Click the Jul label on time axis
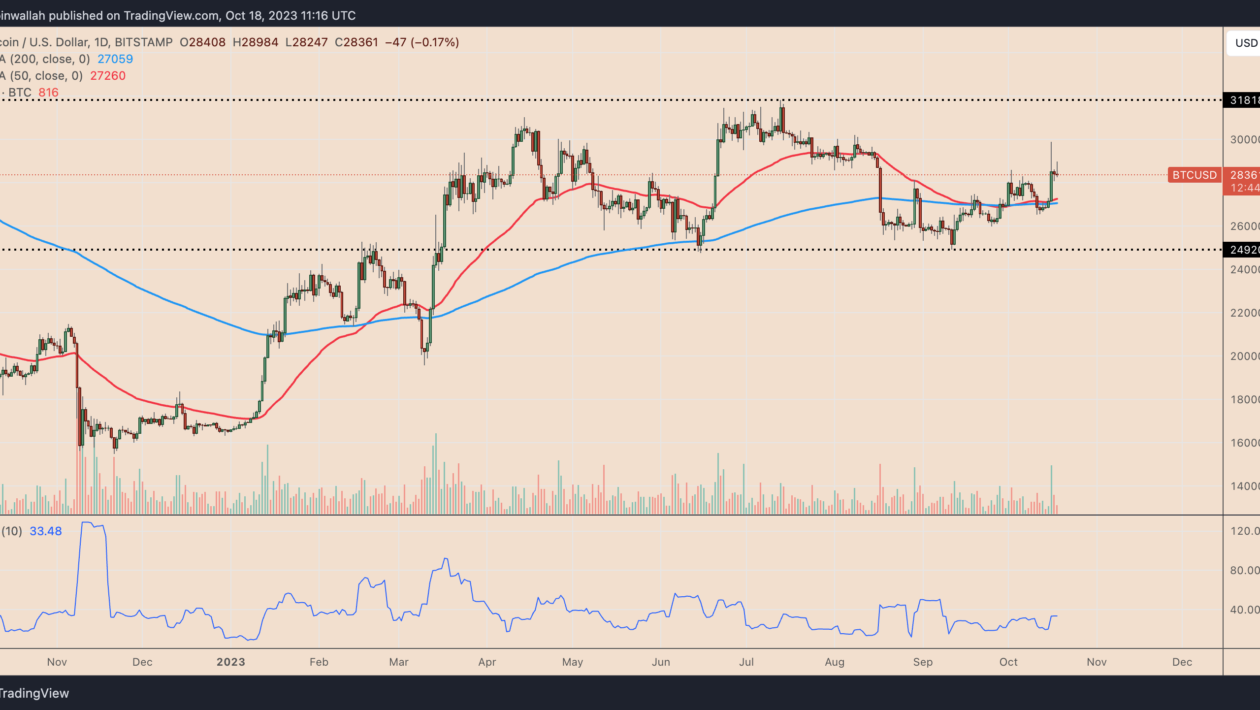The width and height of the screenshot is (1260, 710). pyautogui.click(x=747, y=662)
